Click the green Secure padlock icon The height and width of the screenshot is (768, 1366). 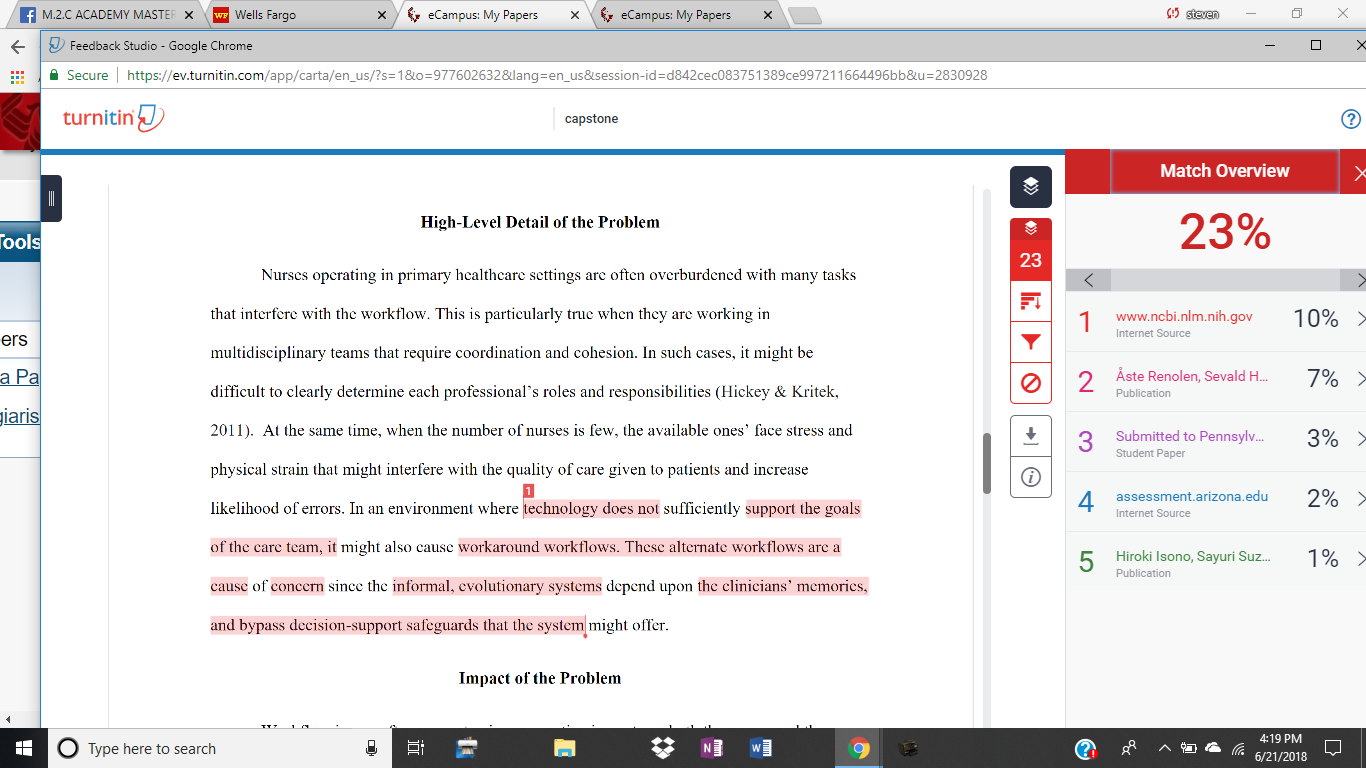tap(55, 75)
